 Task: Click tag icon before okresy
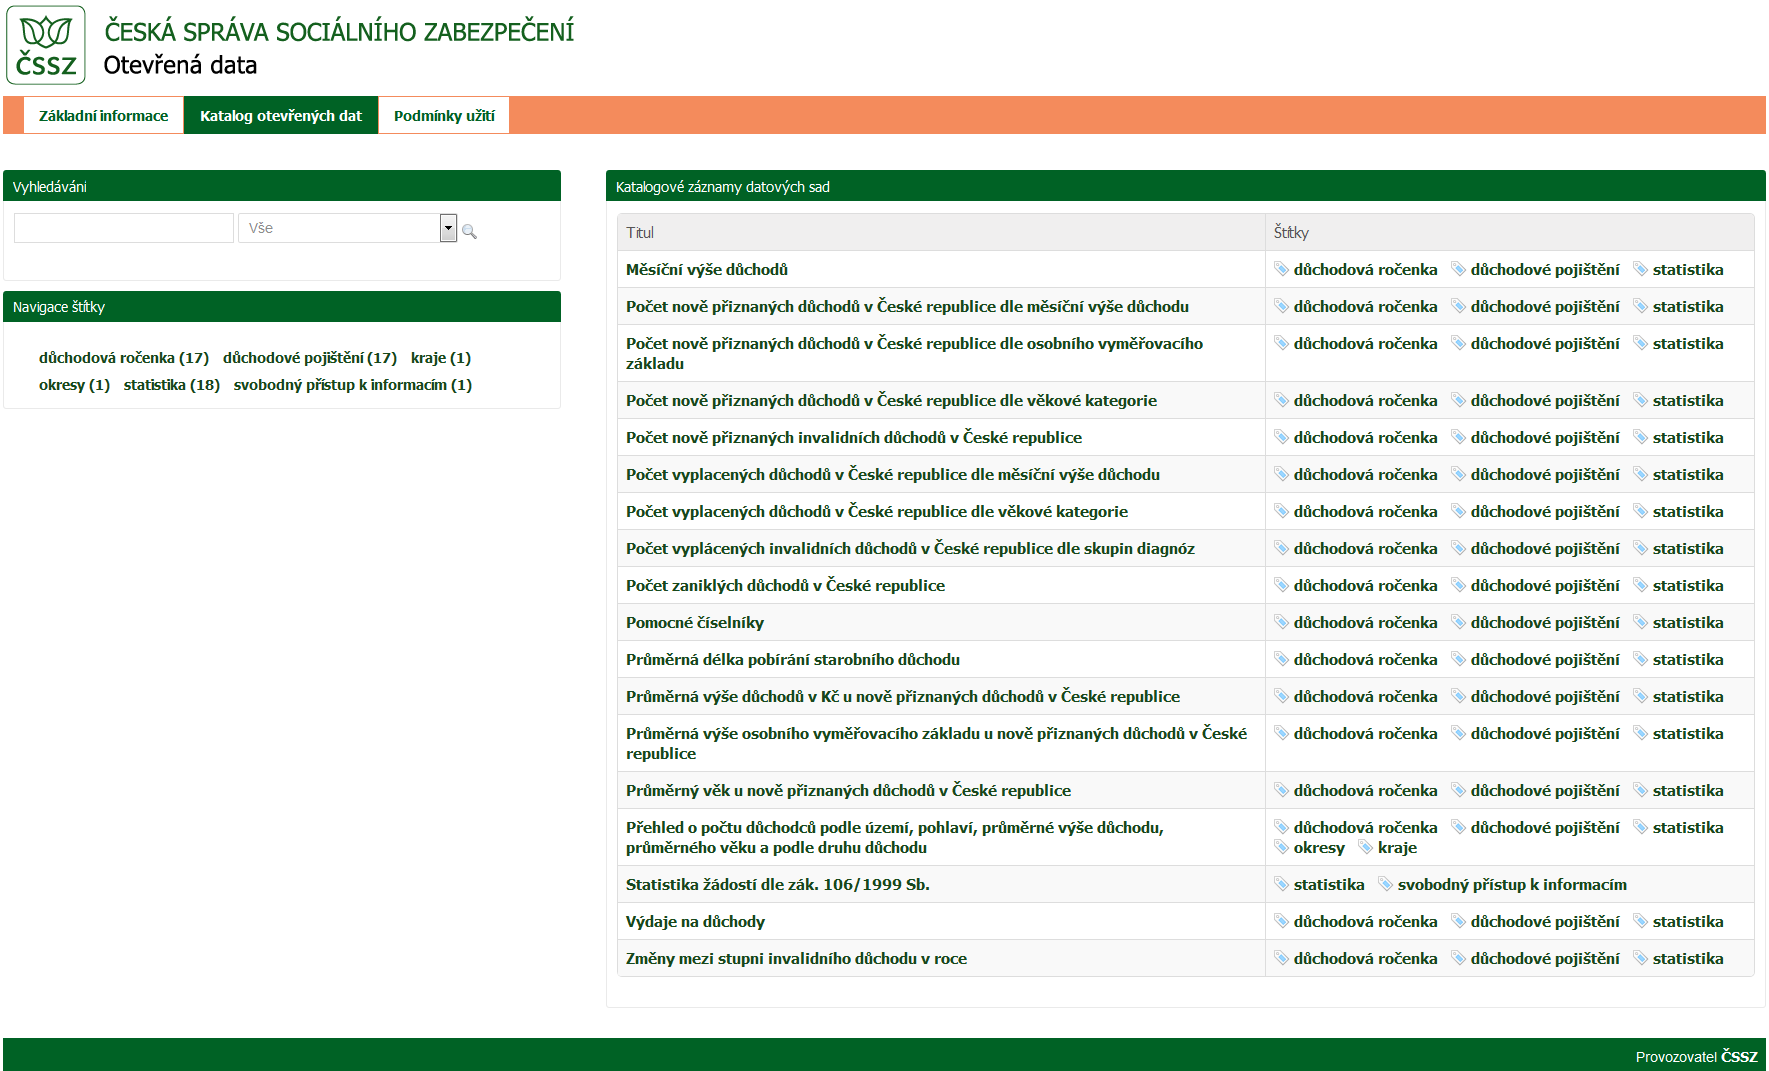(1282, 847)
